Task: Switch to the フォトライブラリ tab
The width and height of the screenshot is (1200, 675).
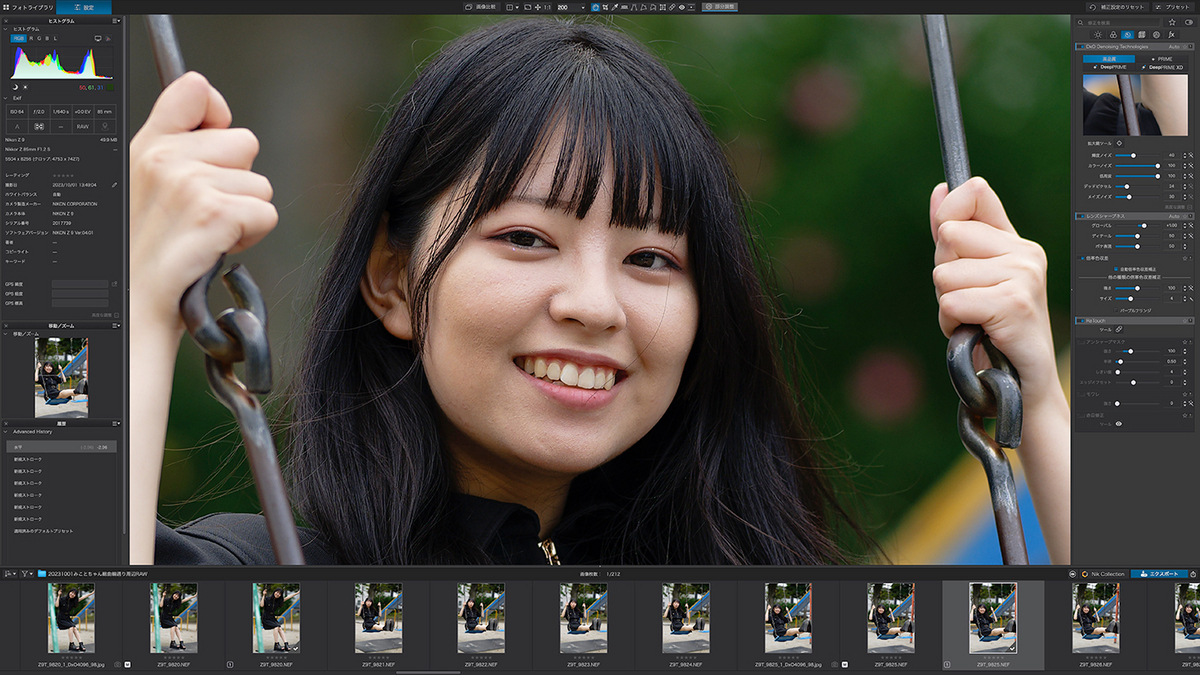Action: pyautogui.click(x=28, y=7)
